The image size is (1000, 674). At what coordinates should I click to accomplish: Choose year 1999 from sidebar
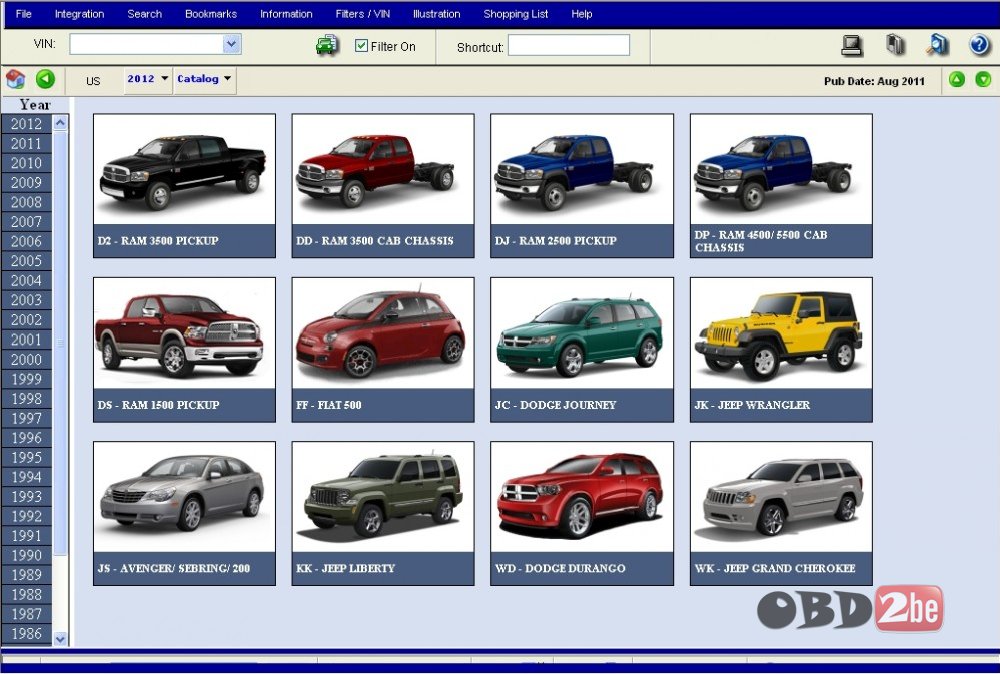(26, 379)
